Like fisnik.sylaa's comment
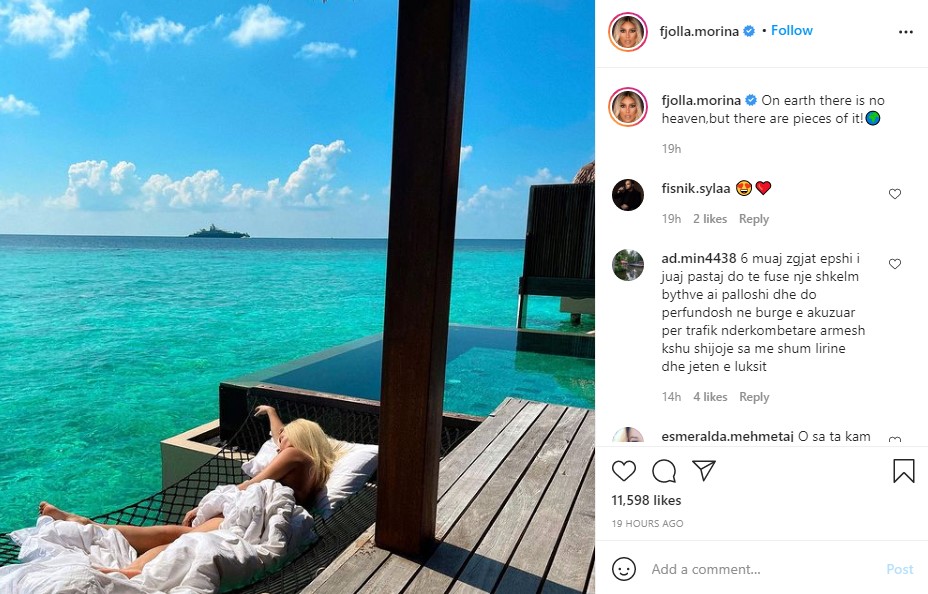This screenshot has width=928, height=594. [895, 194]
